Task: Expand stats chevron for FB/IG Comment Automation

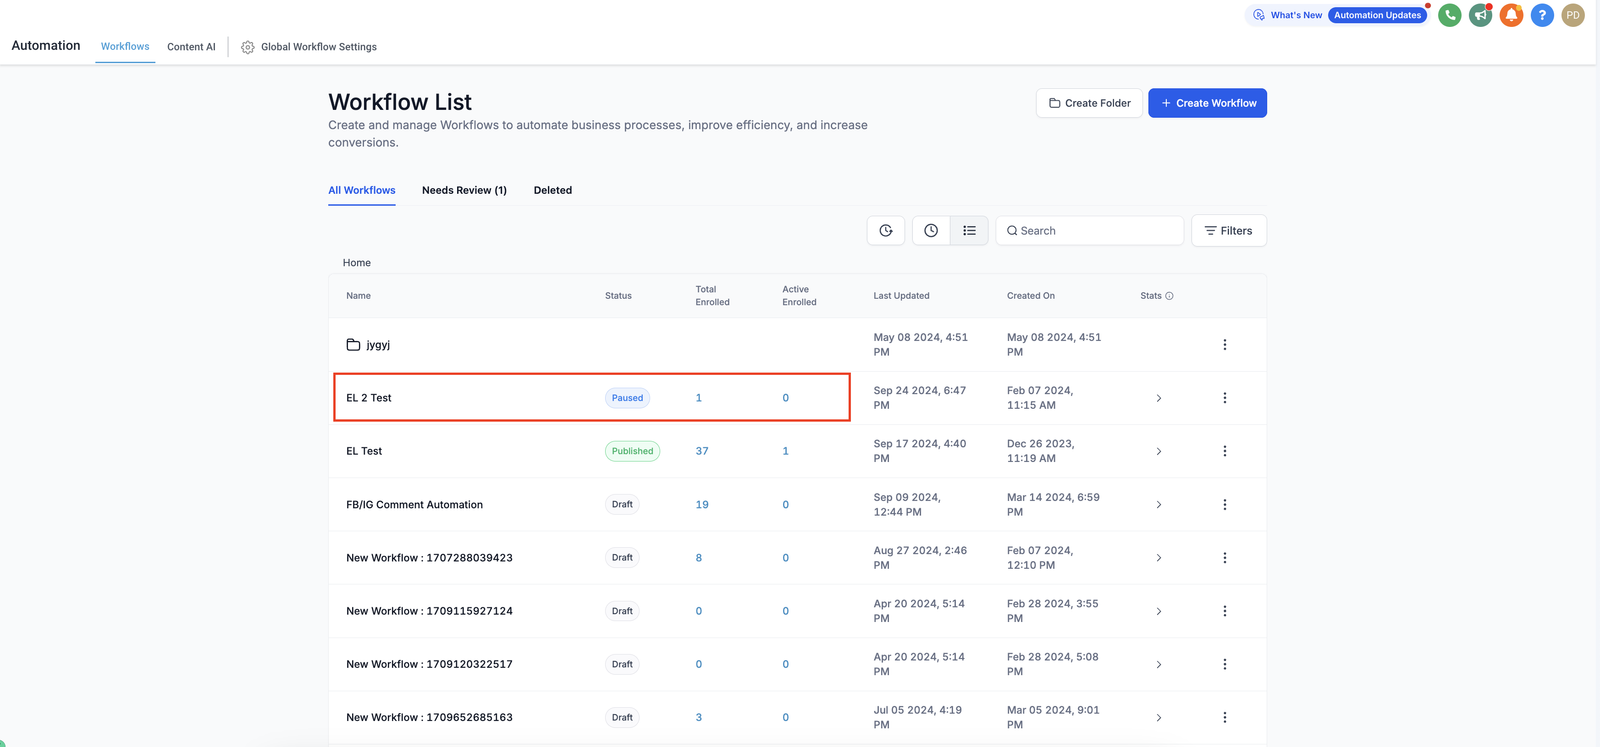Action: point(1159,505)
